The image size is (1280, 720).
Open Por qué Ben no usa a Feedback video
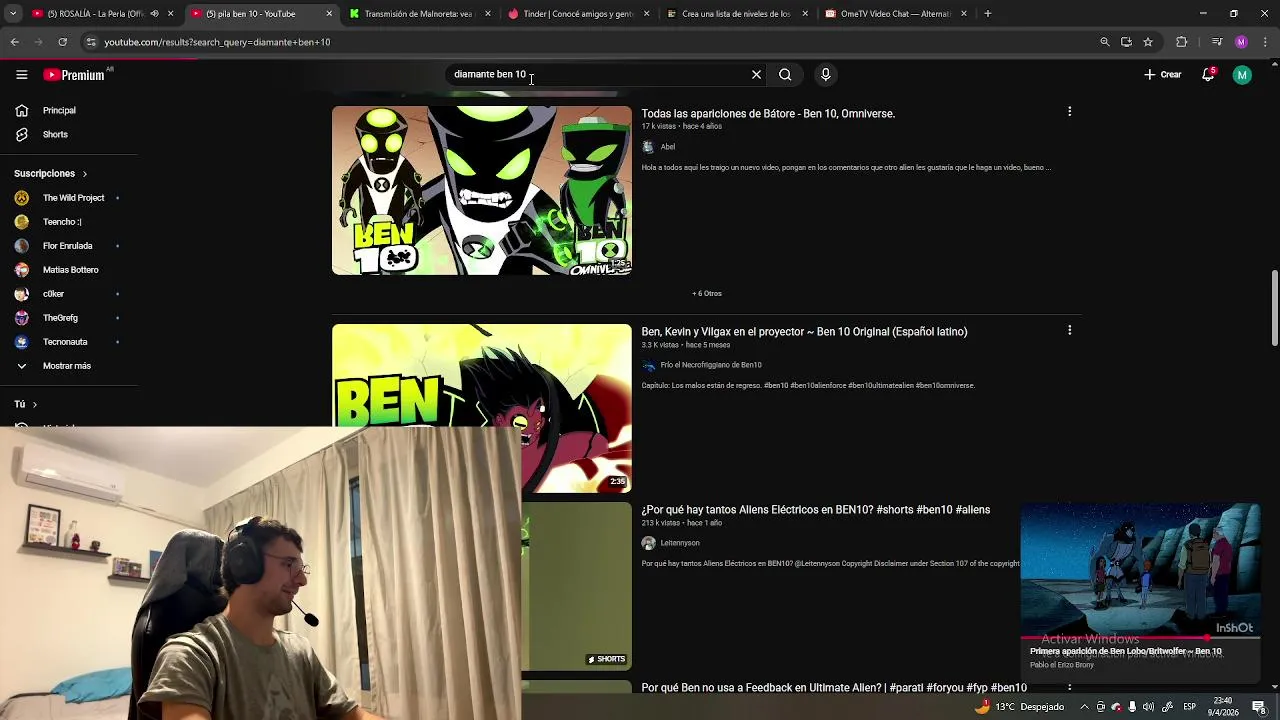click(x=834, y=688)
